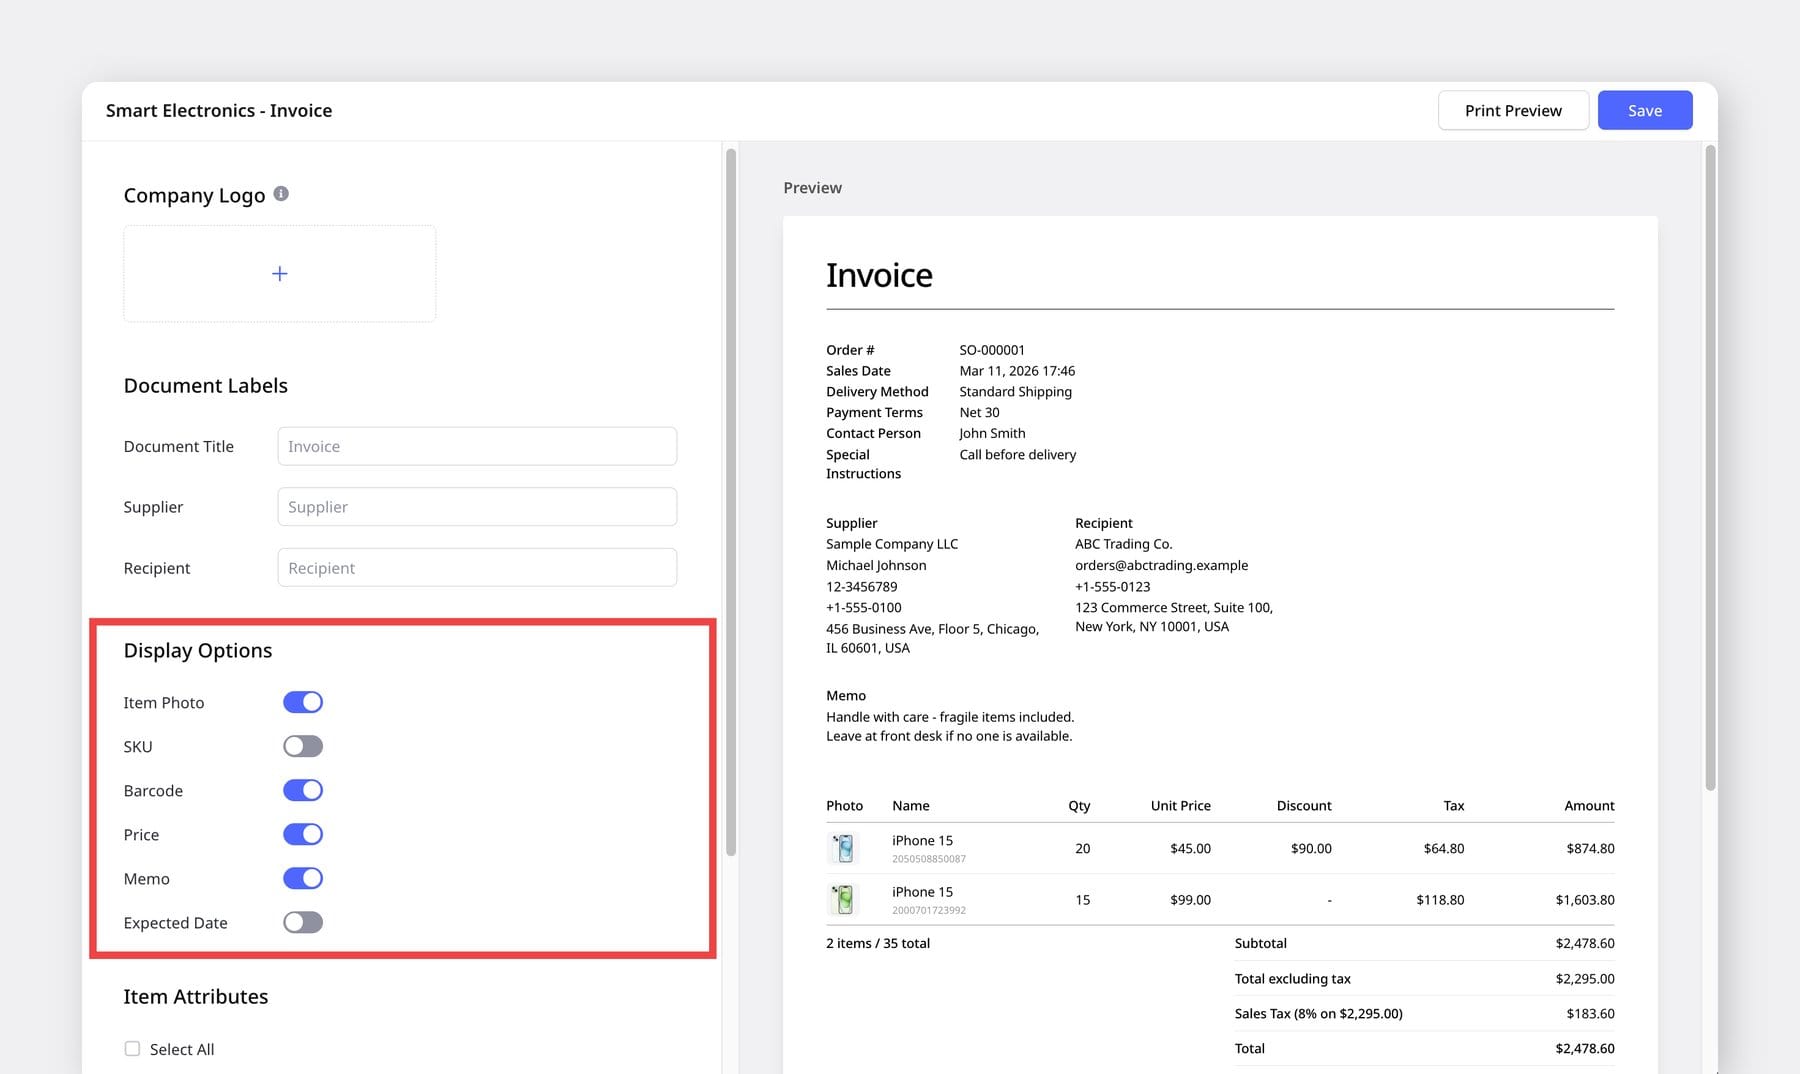Click the green iPhone 15 photo thumbnail

click(844, 898)
